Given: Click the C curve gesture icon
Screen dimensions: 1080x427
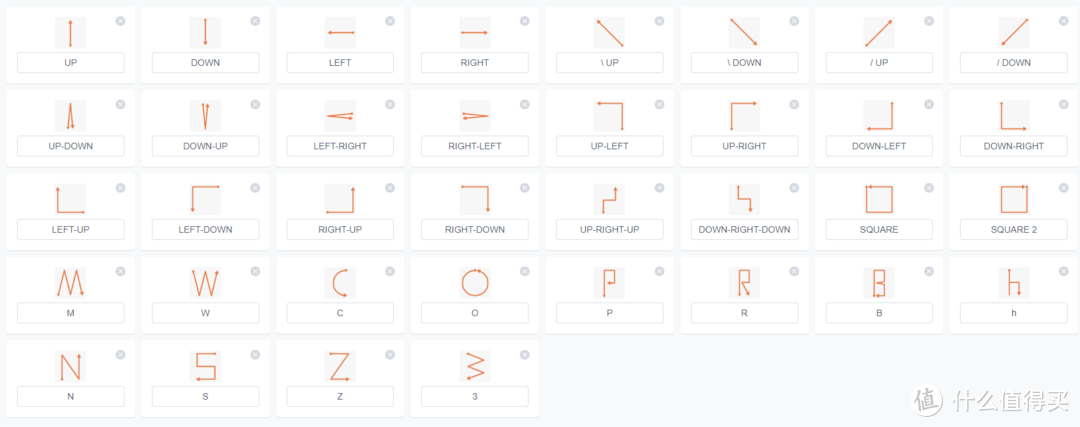Looking at the screenshot, I should (x=340, y=283).
